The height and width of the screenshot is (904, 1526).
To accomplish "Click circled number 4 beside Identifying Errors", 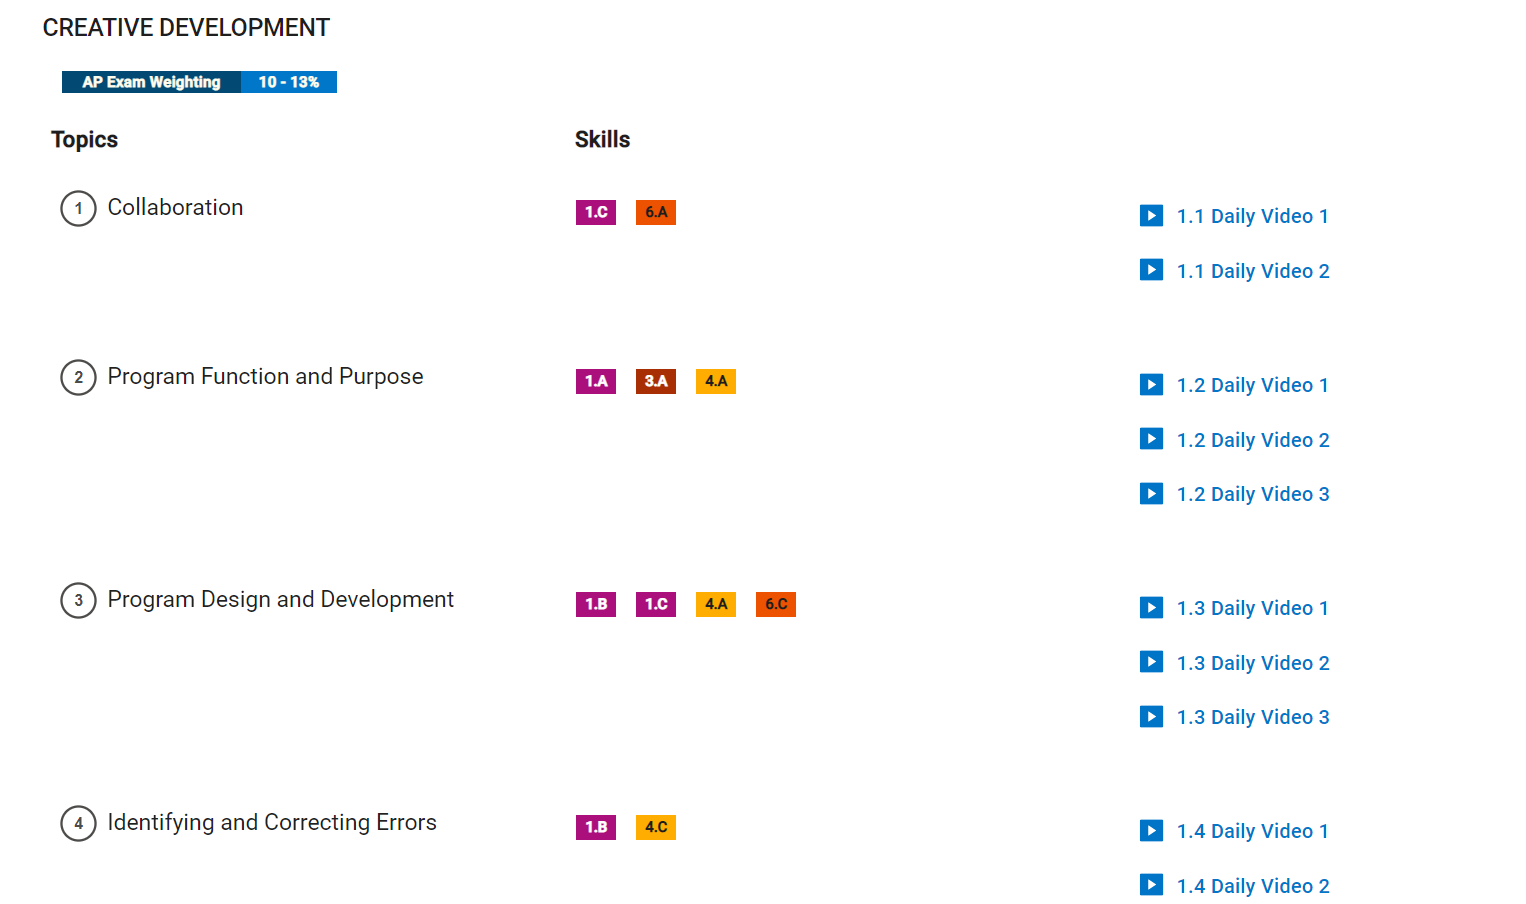I will pyautogui.click(x=78, y=824).
